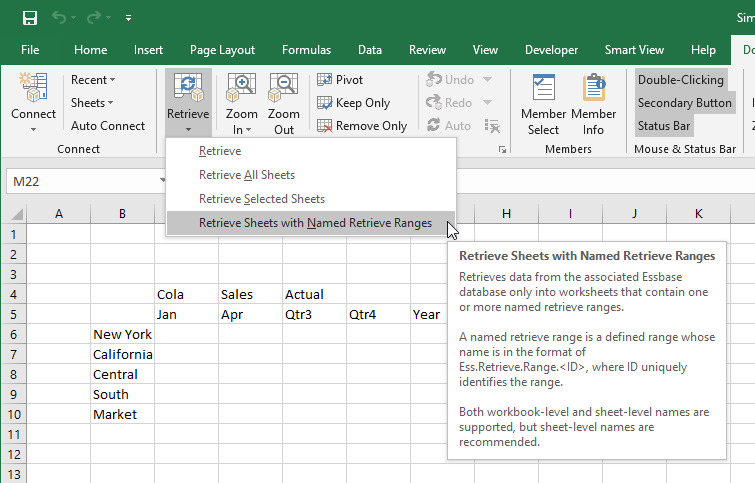Viewport: 755px width, 483px height.
Task: Open the View tab
Action: point(485,50)
